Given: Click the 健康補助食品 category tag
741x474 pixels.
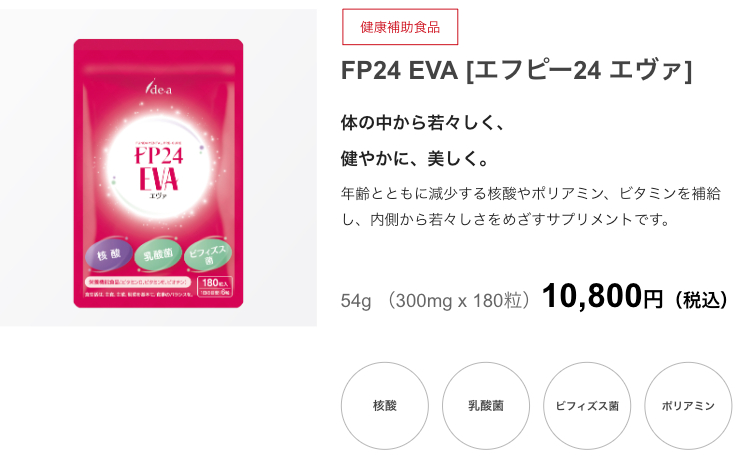Looking at the screenshot, I should click(400, 27).
